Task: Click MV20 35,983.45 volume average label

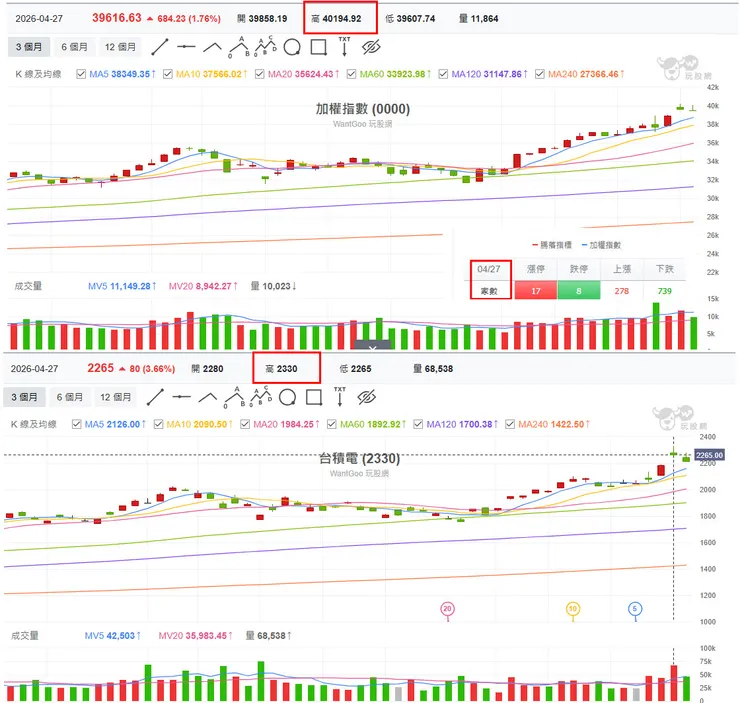Action: 195,636
